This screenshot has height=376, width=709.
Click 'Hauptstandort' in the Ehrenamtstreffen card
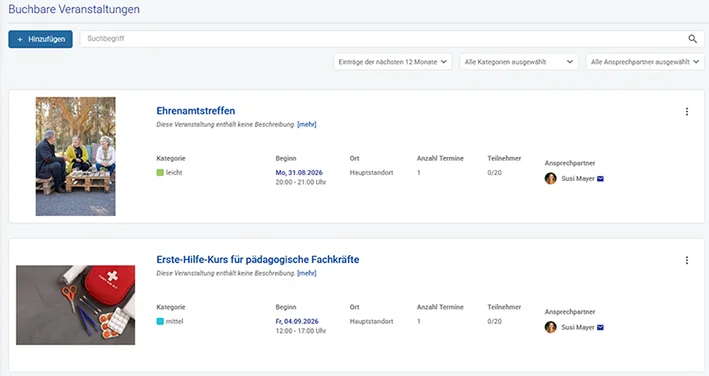click(371, 173)
